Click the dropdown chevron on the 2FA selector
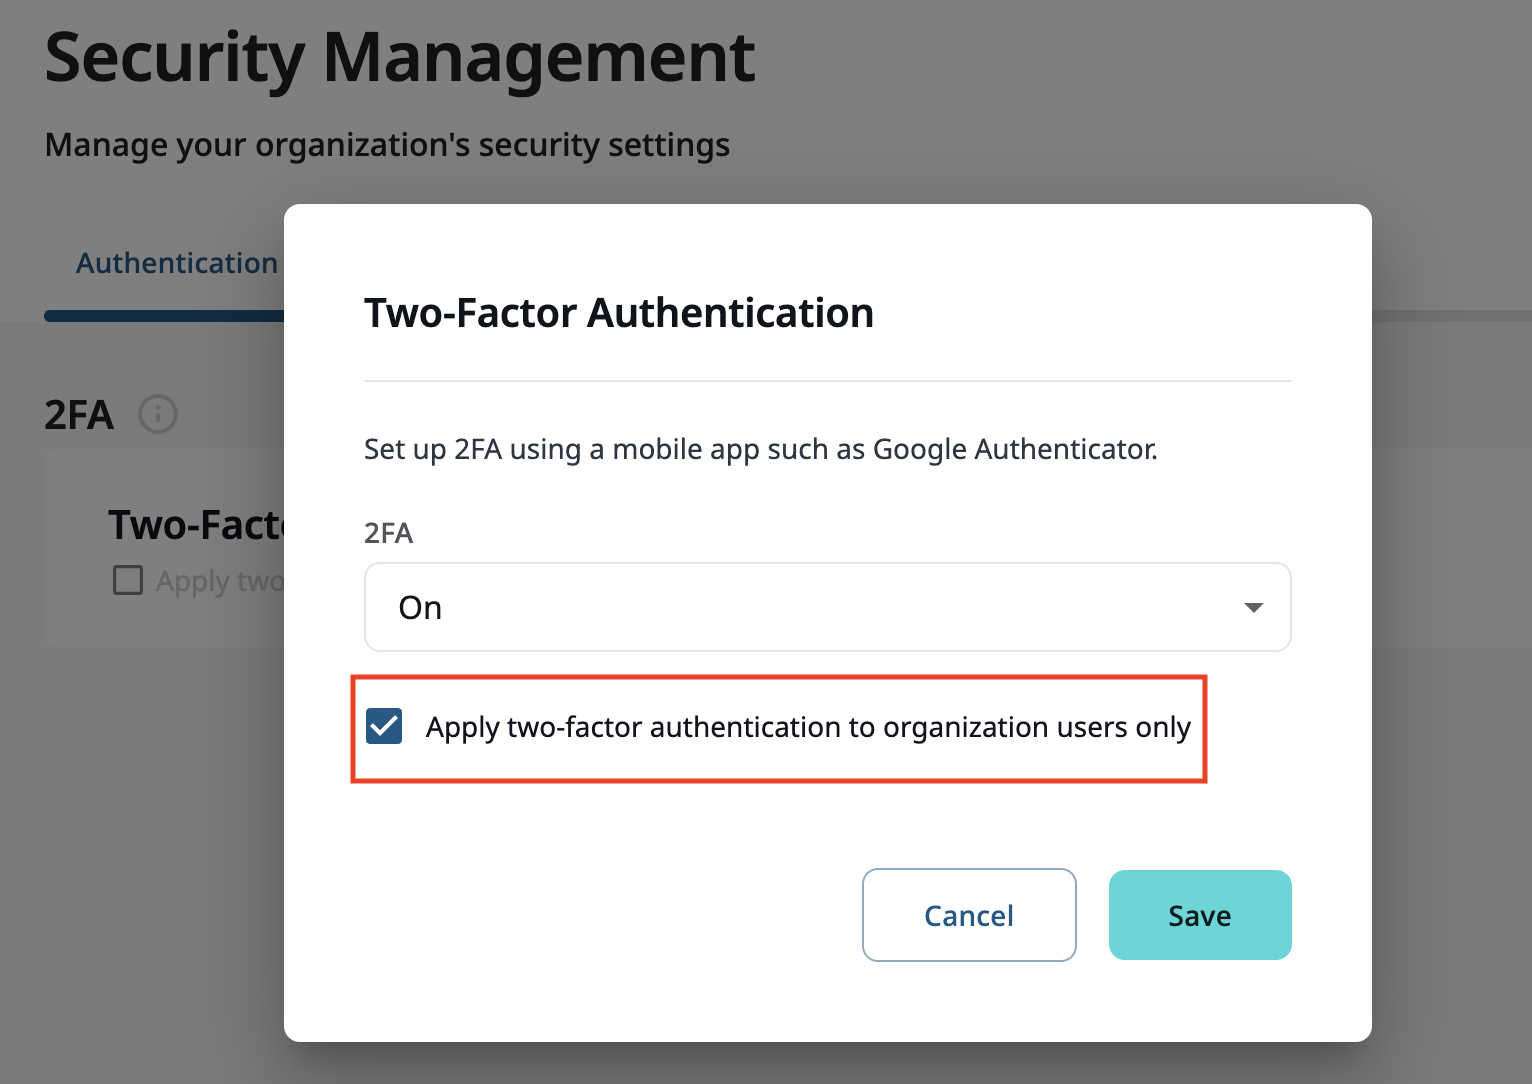The height and width of the screenshot is (1084, 1532). (x=1252, y=607)
